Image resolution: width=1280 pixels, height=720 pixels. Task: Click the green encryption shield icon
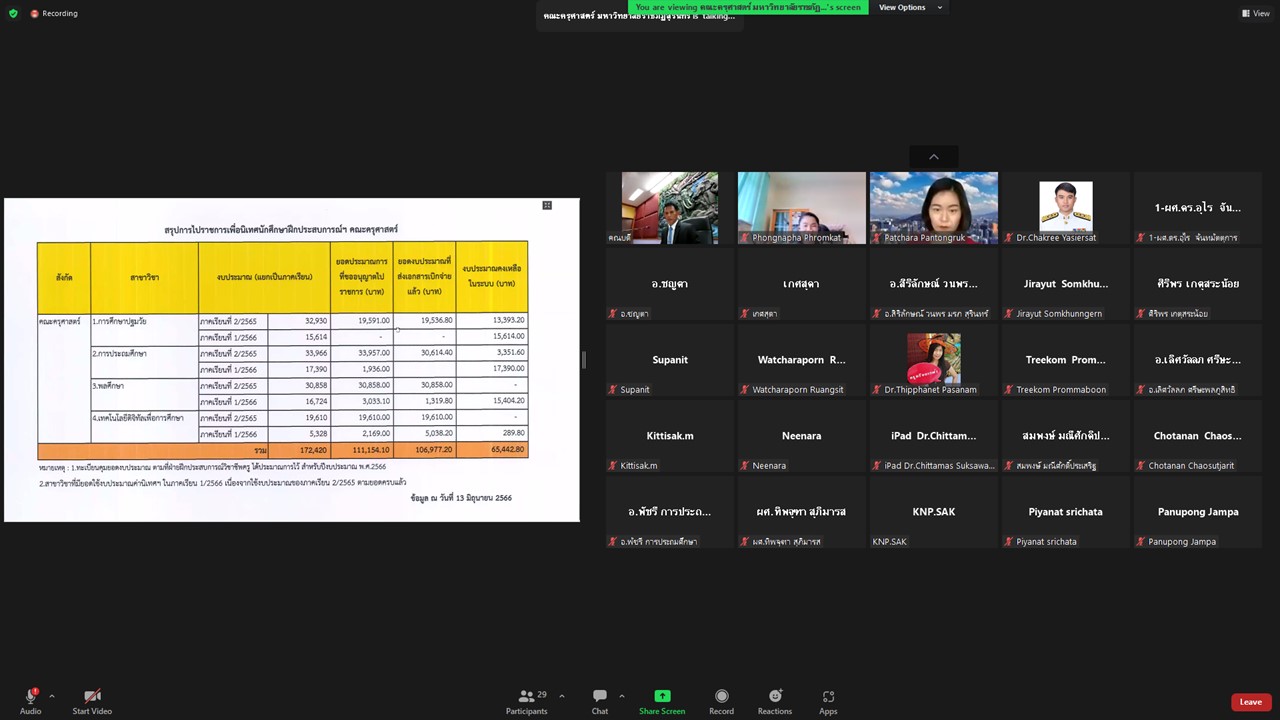13,13
